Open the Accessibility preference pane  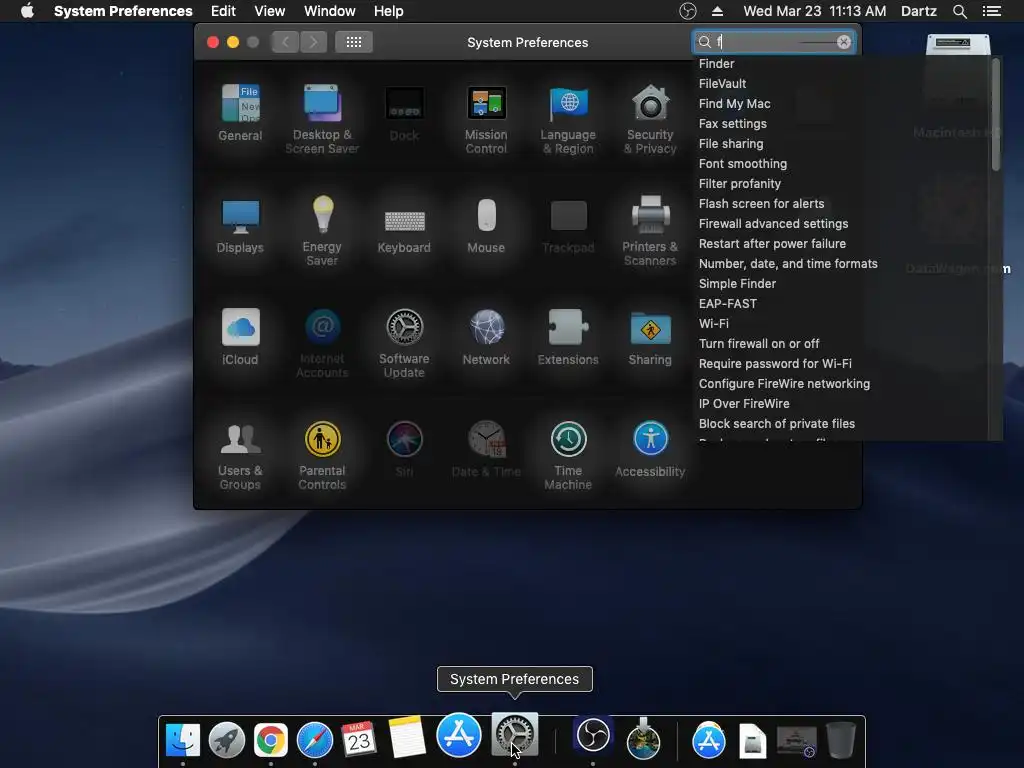(x=650, y=449)
